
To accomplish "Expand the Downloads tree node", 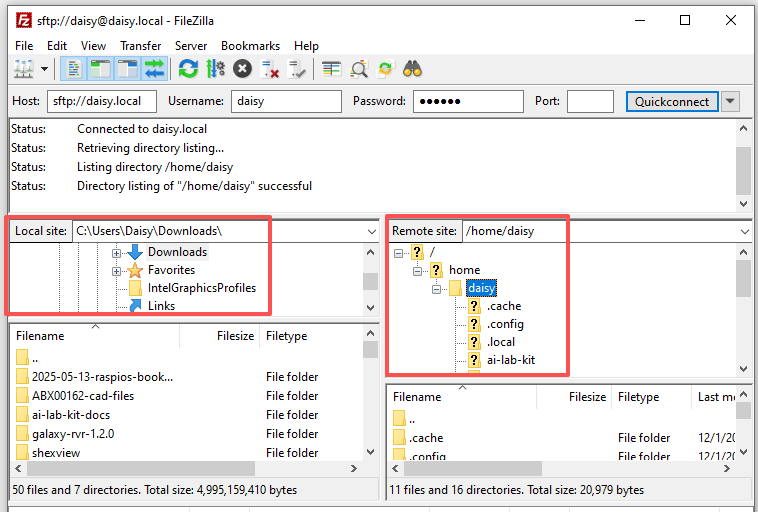I will (116, 253).
